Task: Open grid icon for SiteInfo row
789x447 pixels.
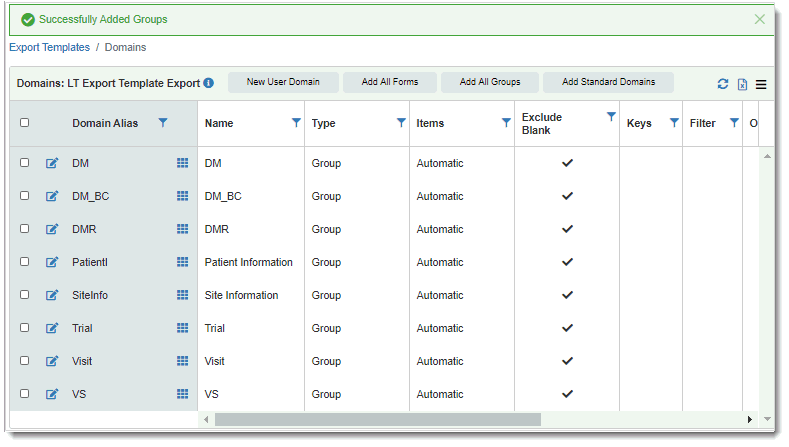Action: [183, 295]
